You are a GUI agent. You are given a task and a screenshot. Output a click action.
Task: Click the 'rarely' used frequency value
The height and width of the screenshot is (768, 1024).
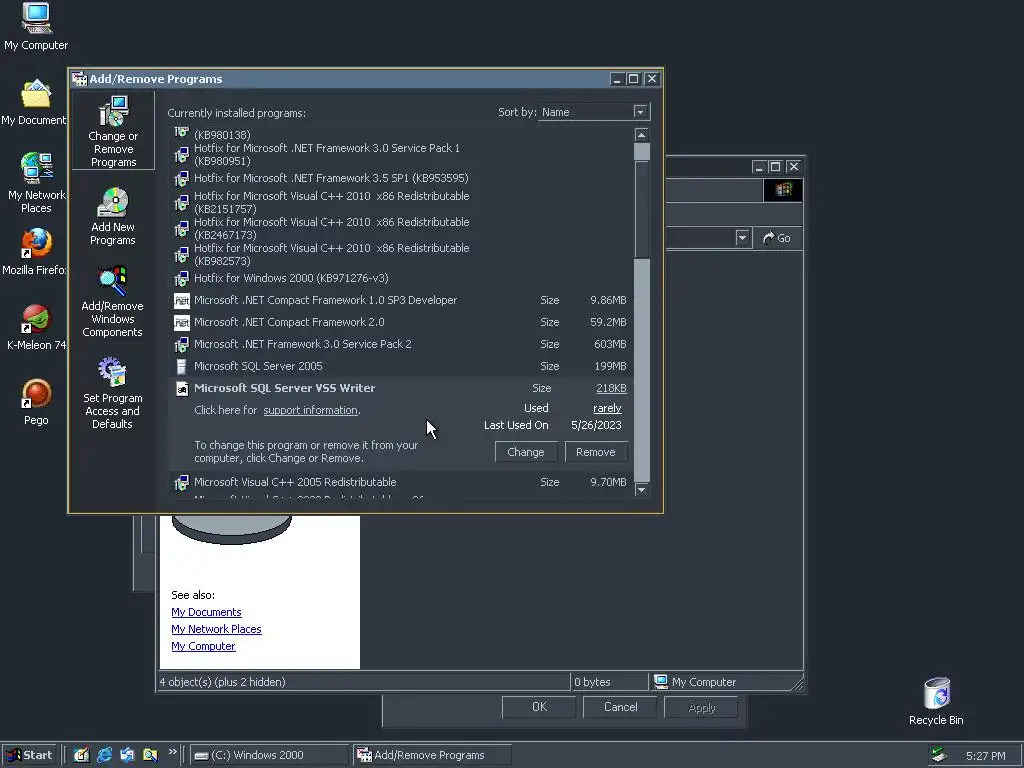607,408
